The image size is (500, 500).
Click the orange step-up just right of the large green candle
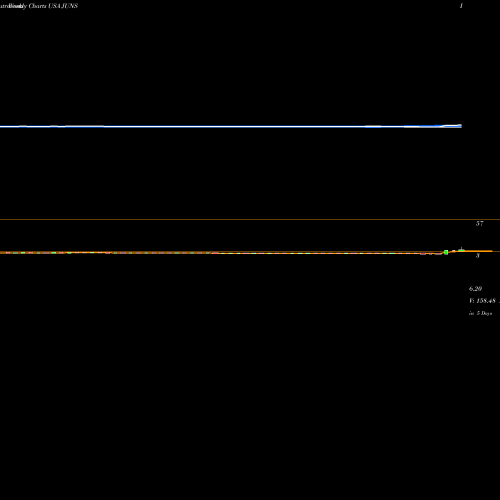pyautogui.click(x=450, y=252)
